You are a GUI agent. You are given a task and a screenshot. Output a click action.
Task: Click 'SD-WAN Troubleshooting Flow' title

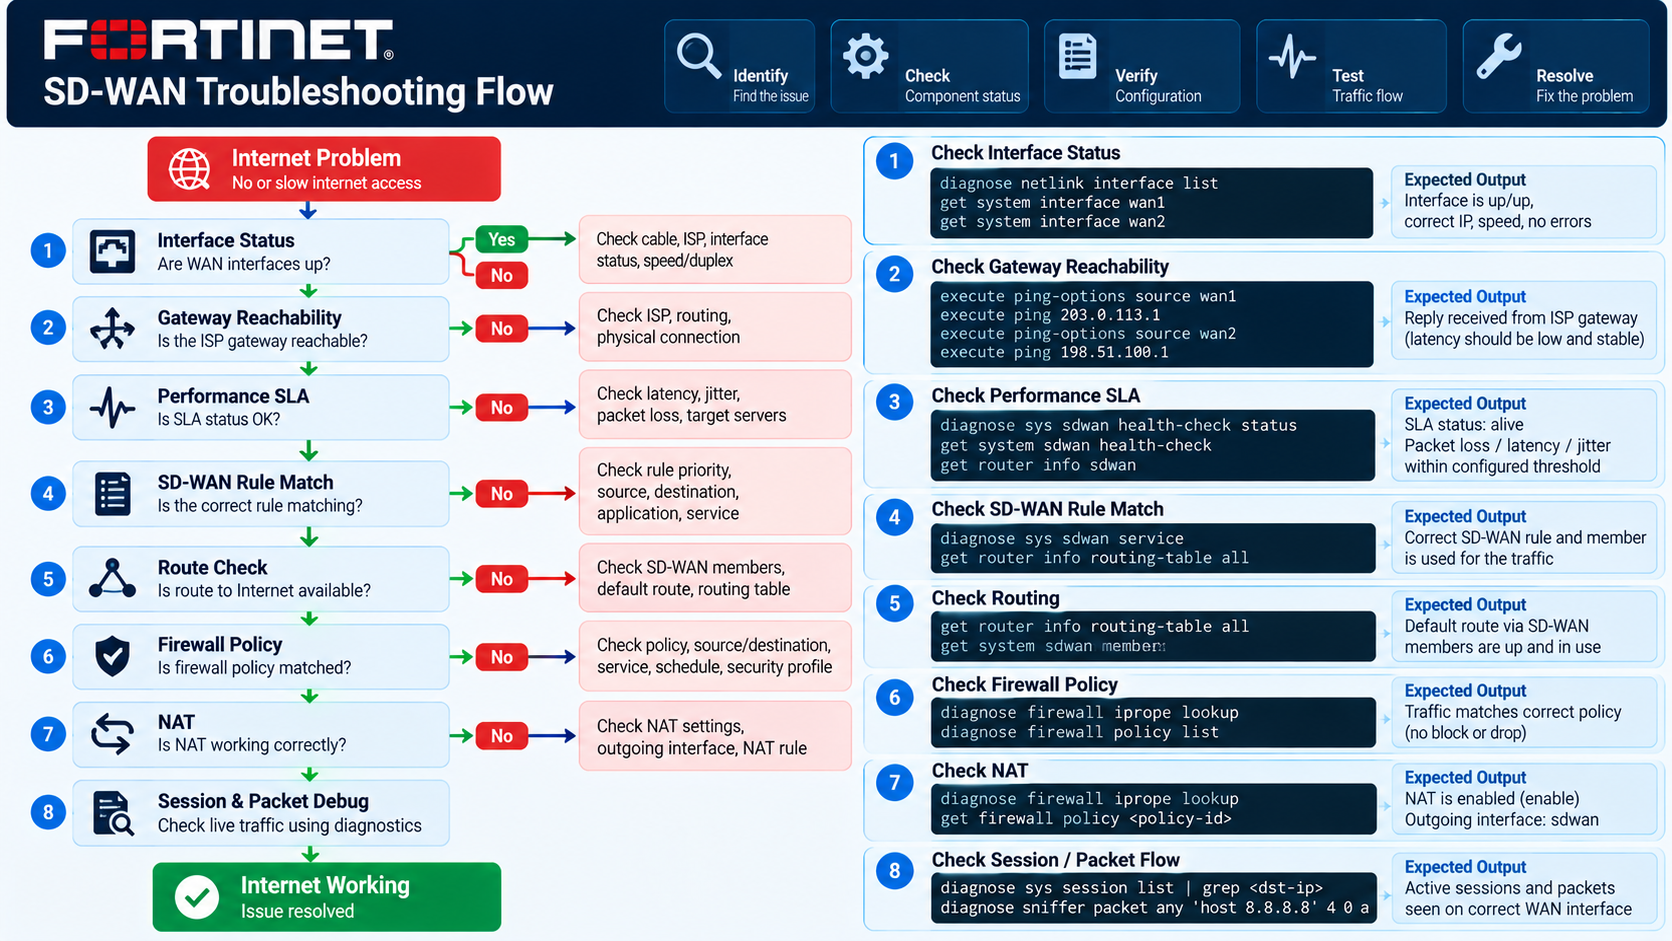(x=298, y=92)
